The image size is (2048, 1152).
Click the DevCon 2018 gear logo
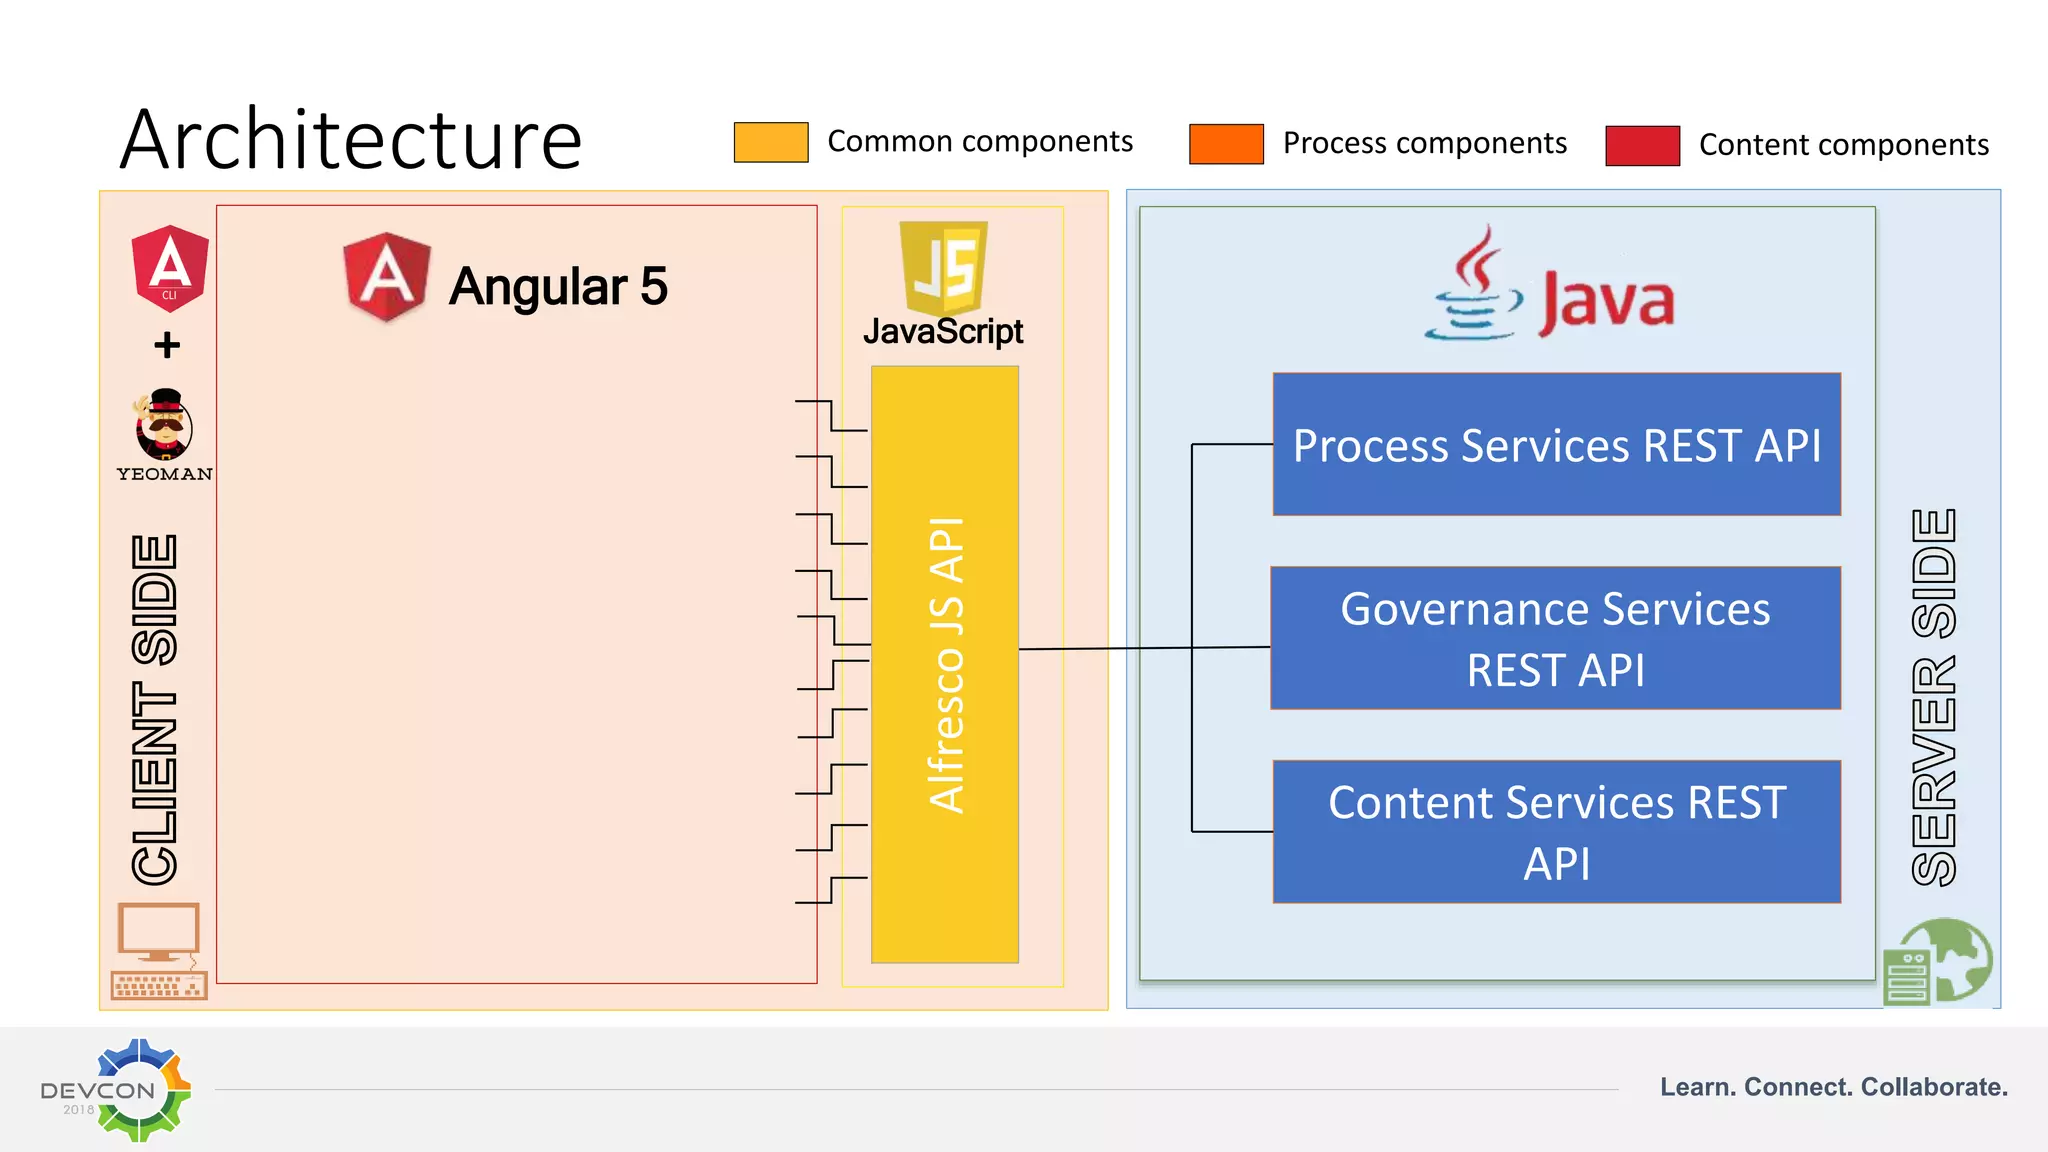pos(117,1090)
